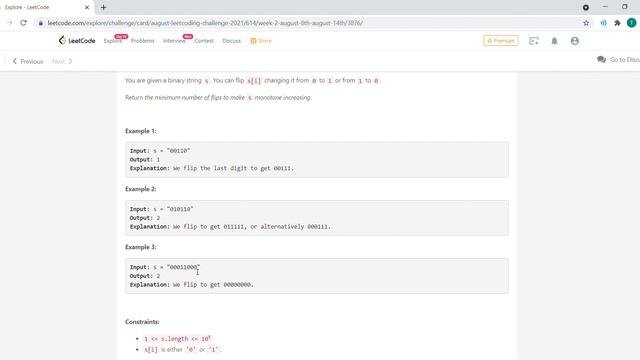
Task: Open the Contest page
Action: [x=204, y=41]
